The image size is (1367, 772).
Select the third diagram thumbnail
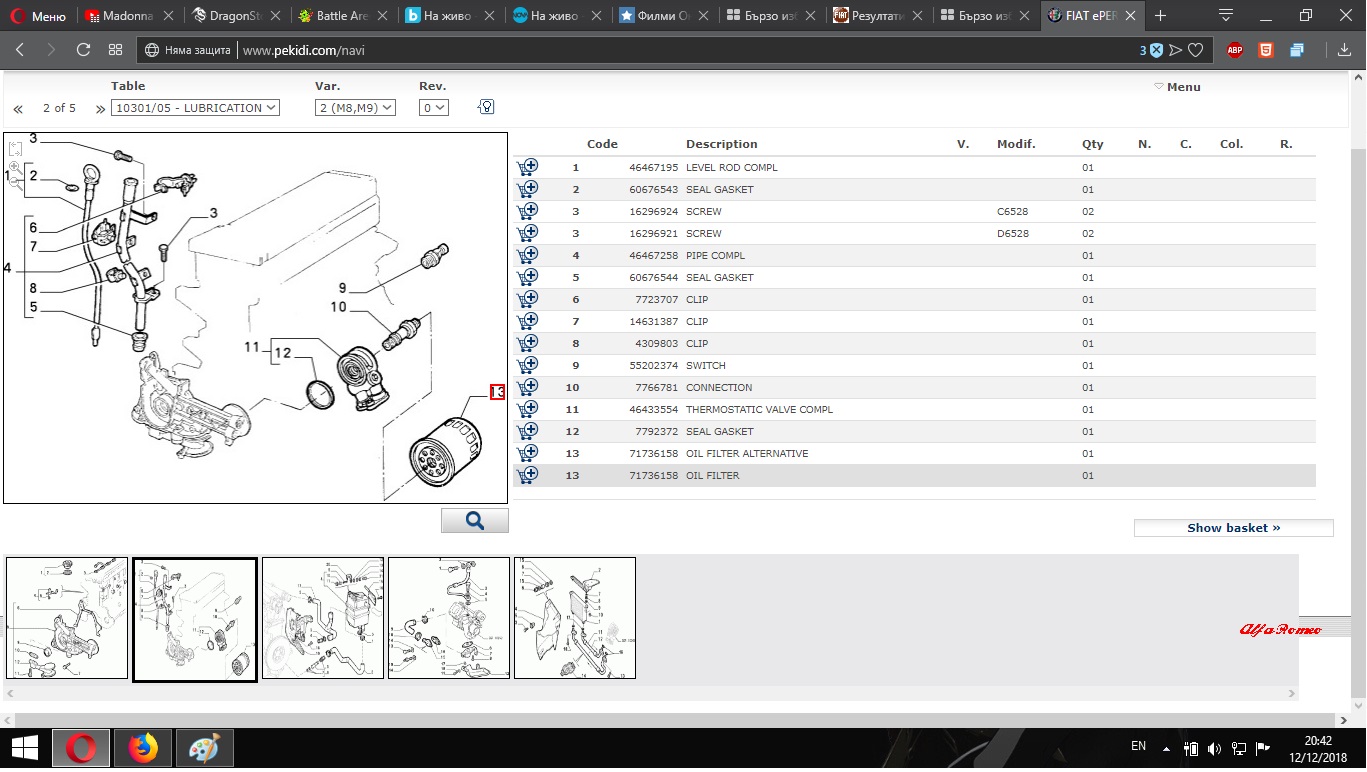tap(323, 619)
